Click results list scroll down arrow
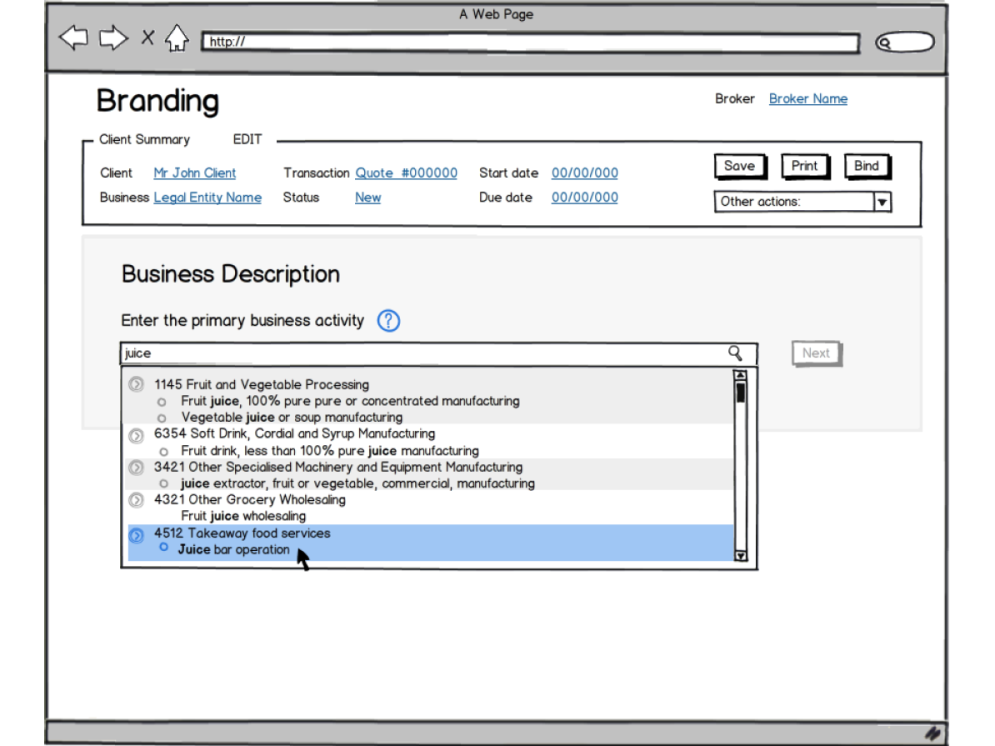 click(x=740, y=556)
